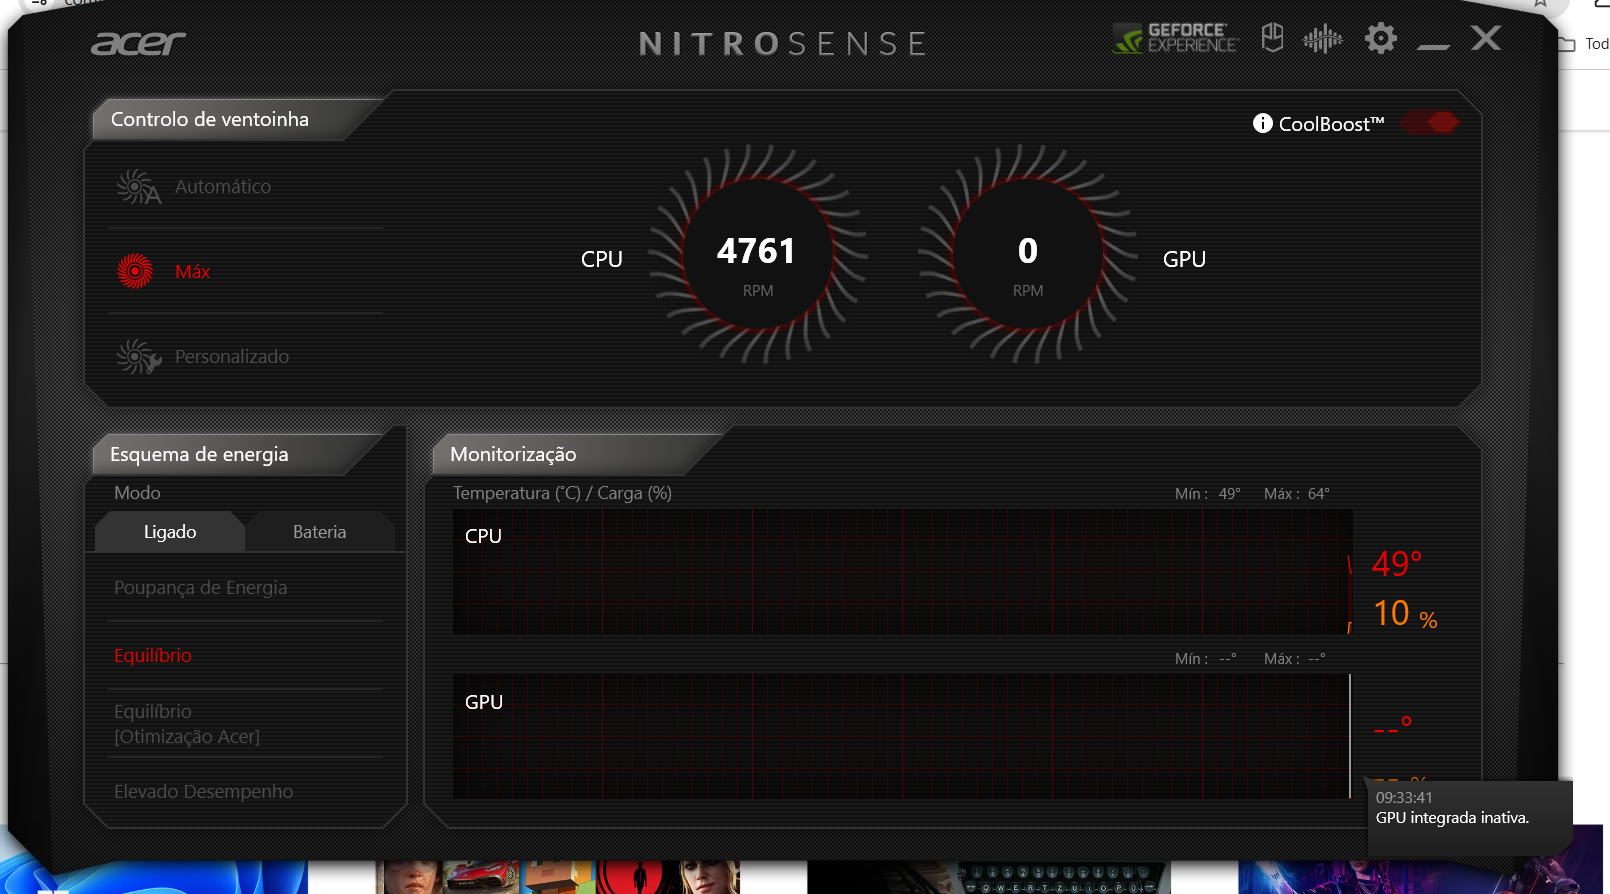Open NitroSense settings gear
Image resolution: width=1610 pixels, height=894 pixels.
(1381, 39)
